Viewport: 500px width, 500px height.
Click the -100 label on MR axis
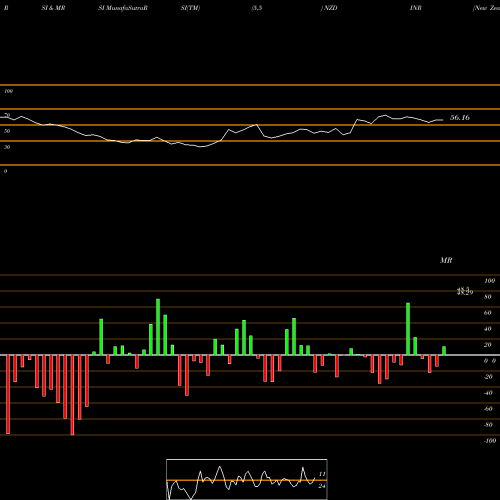pyautogui.click(x=490, y=441)
